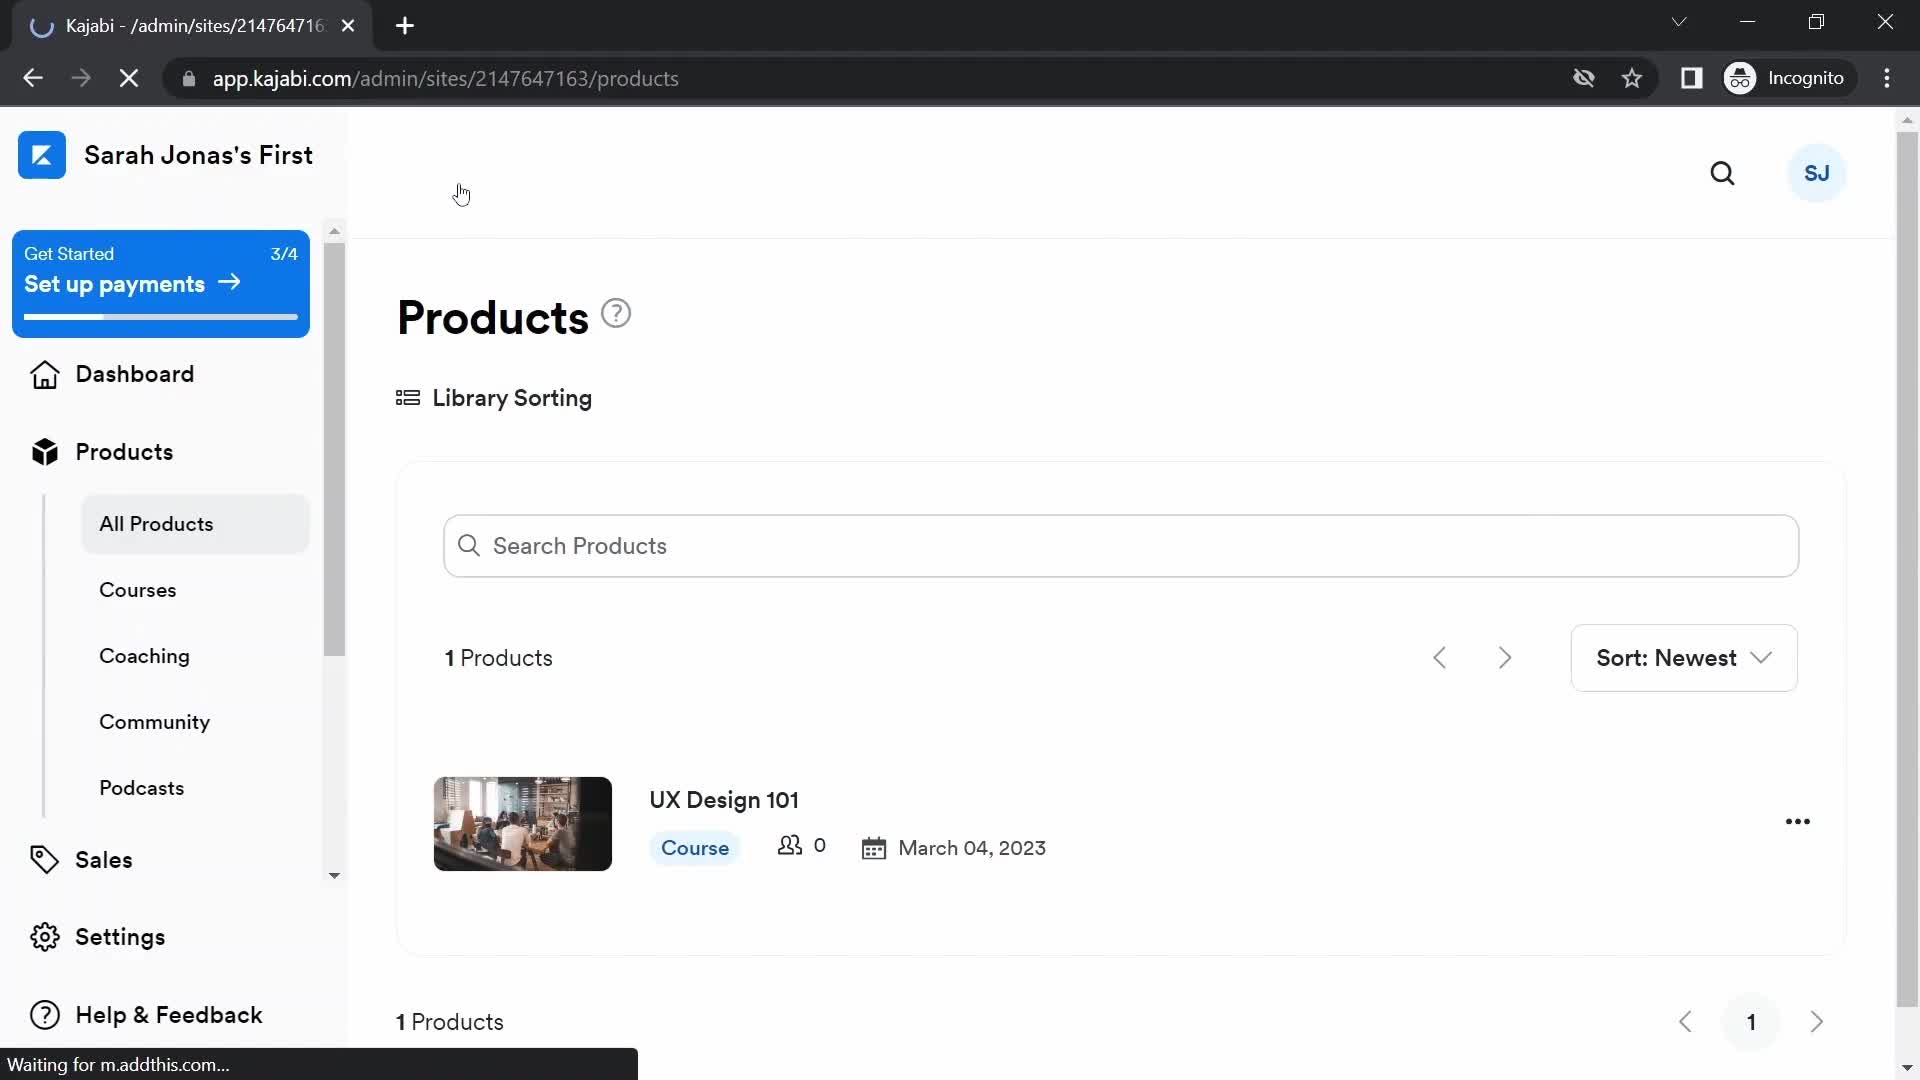Go to the Dashboard section

[135, 374]
